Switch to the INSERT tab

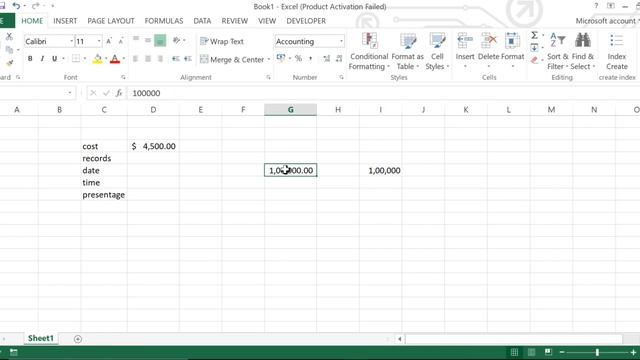(x=65, y=21)
